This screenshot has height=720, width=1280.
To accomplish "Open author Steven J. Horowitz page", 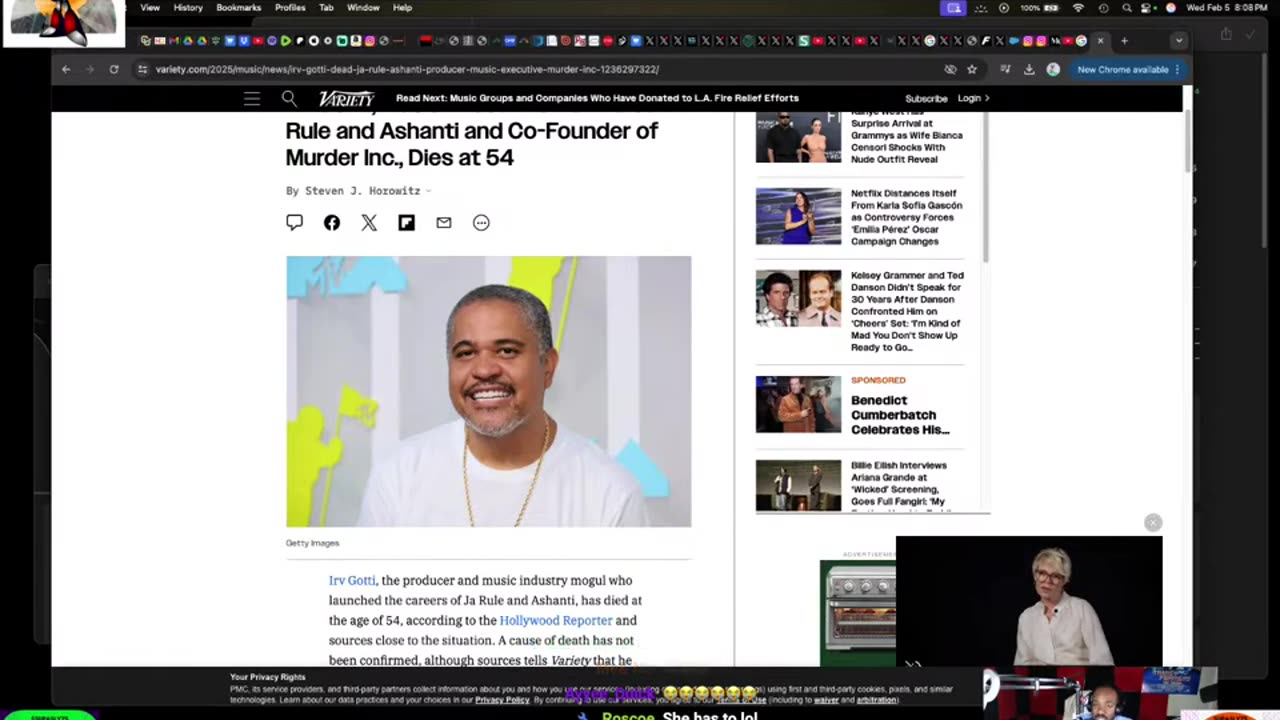I will (362, 190).
